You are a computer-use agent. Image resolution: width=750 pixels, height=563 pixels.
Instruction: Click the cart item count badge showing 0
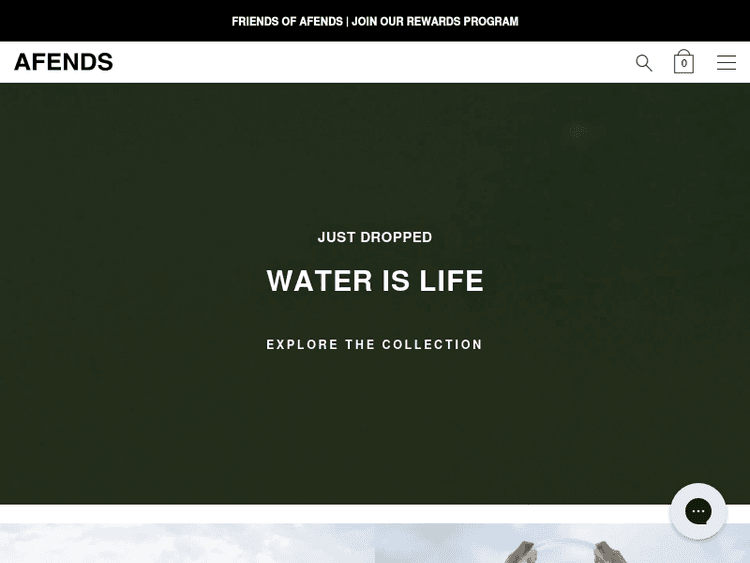coord(684,64)
